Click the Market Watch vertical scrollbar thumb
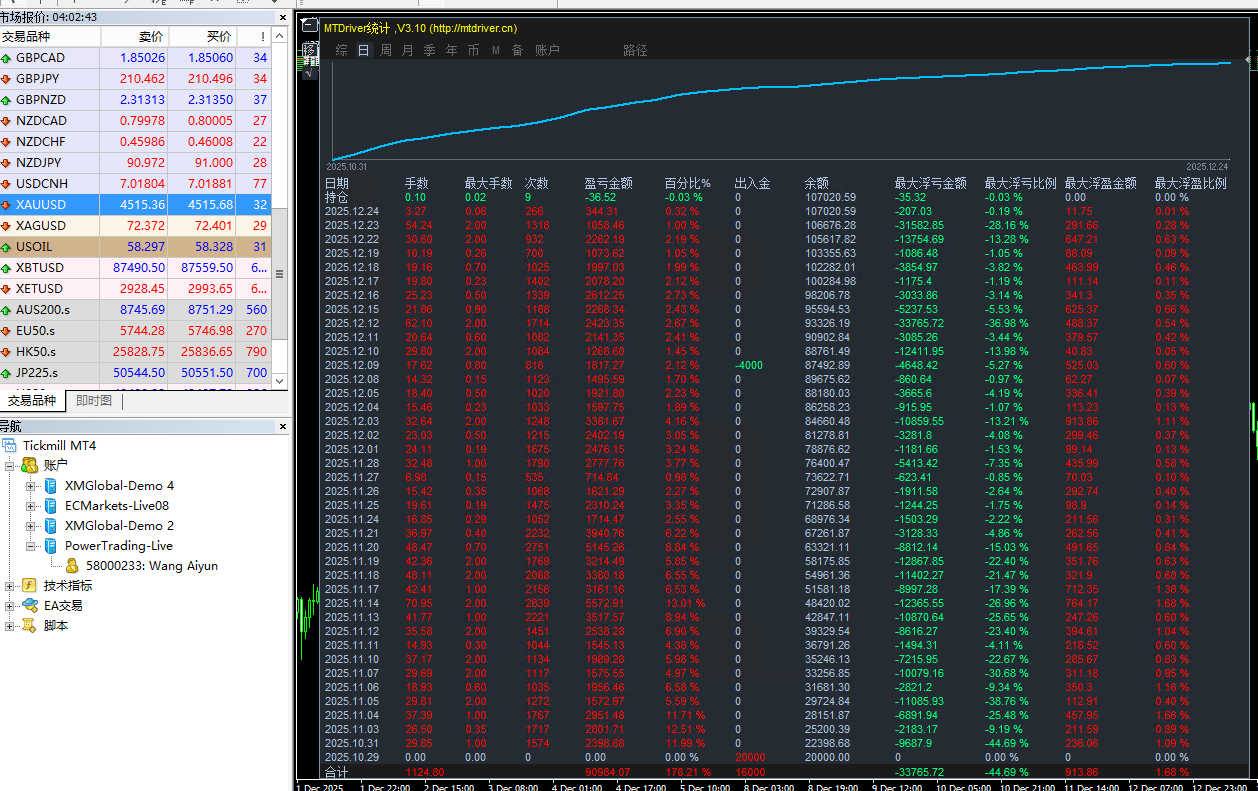 point(280,275)
